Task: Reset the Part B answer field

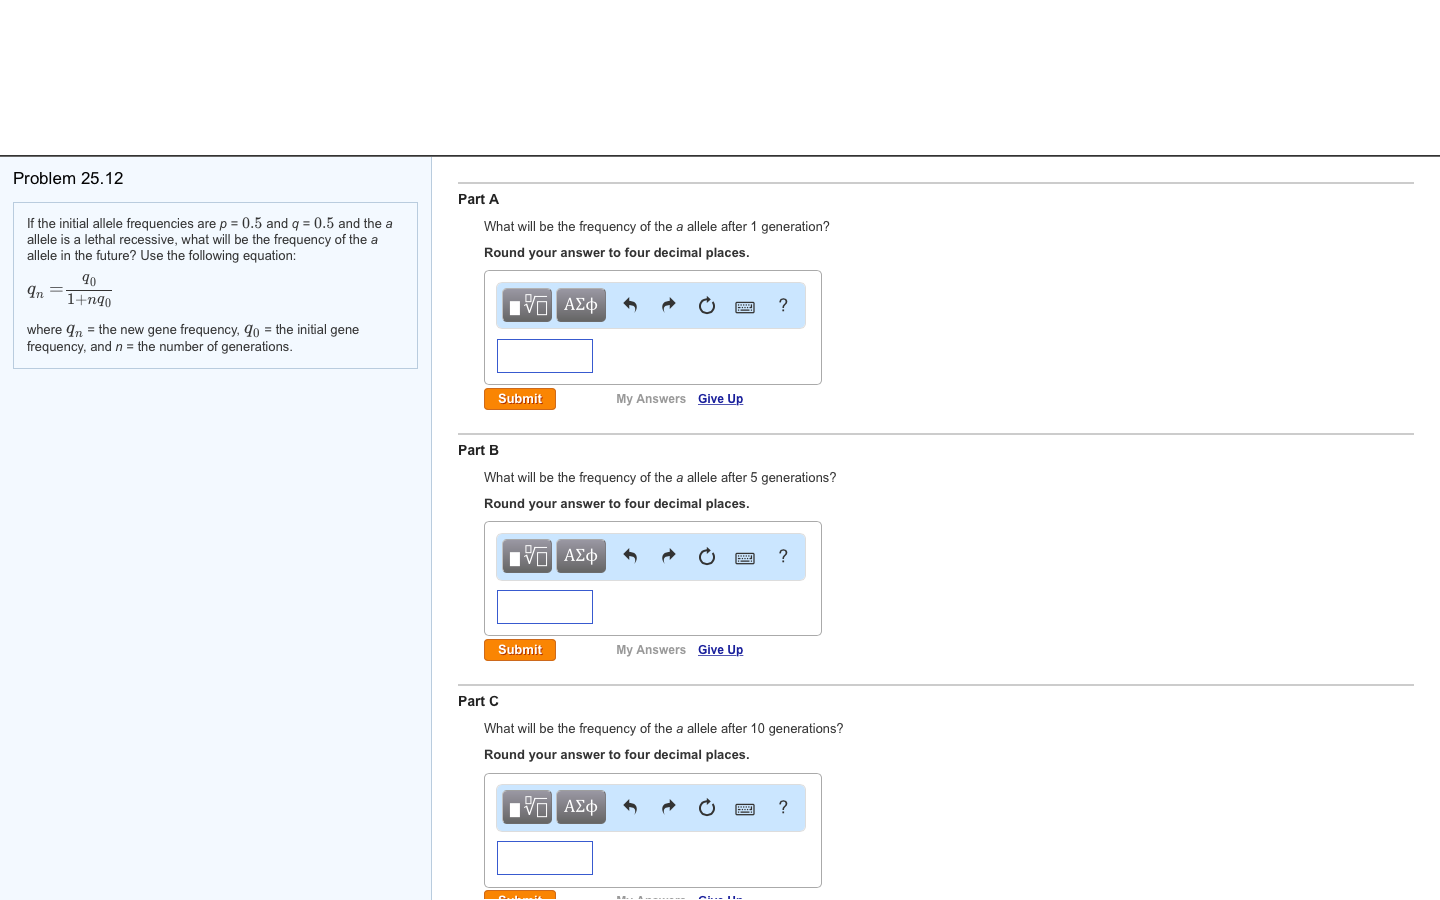Action: [x=707, y=556]
